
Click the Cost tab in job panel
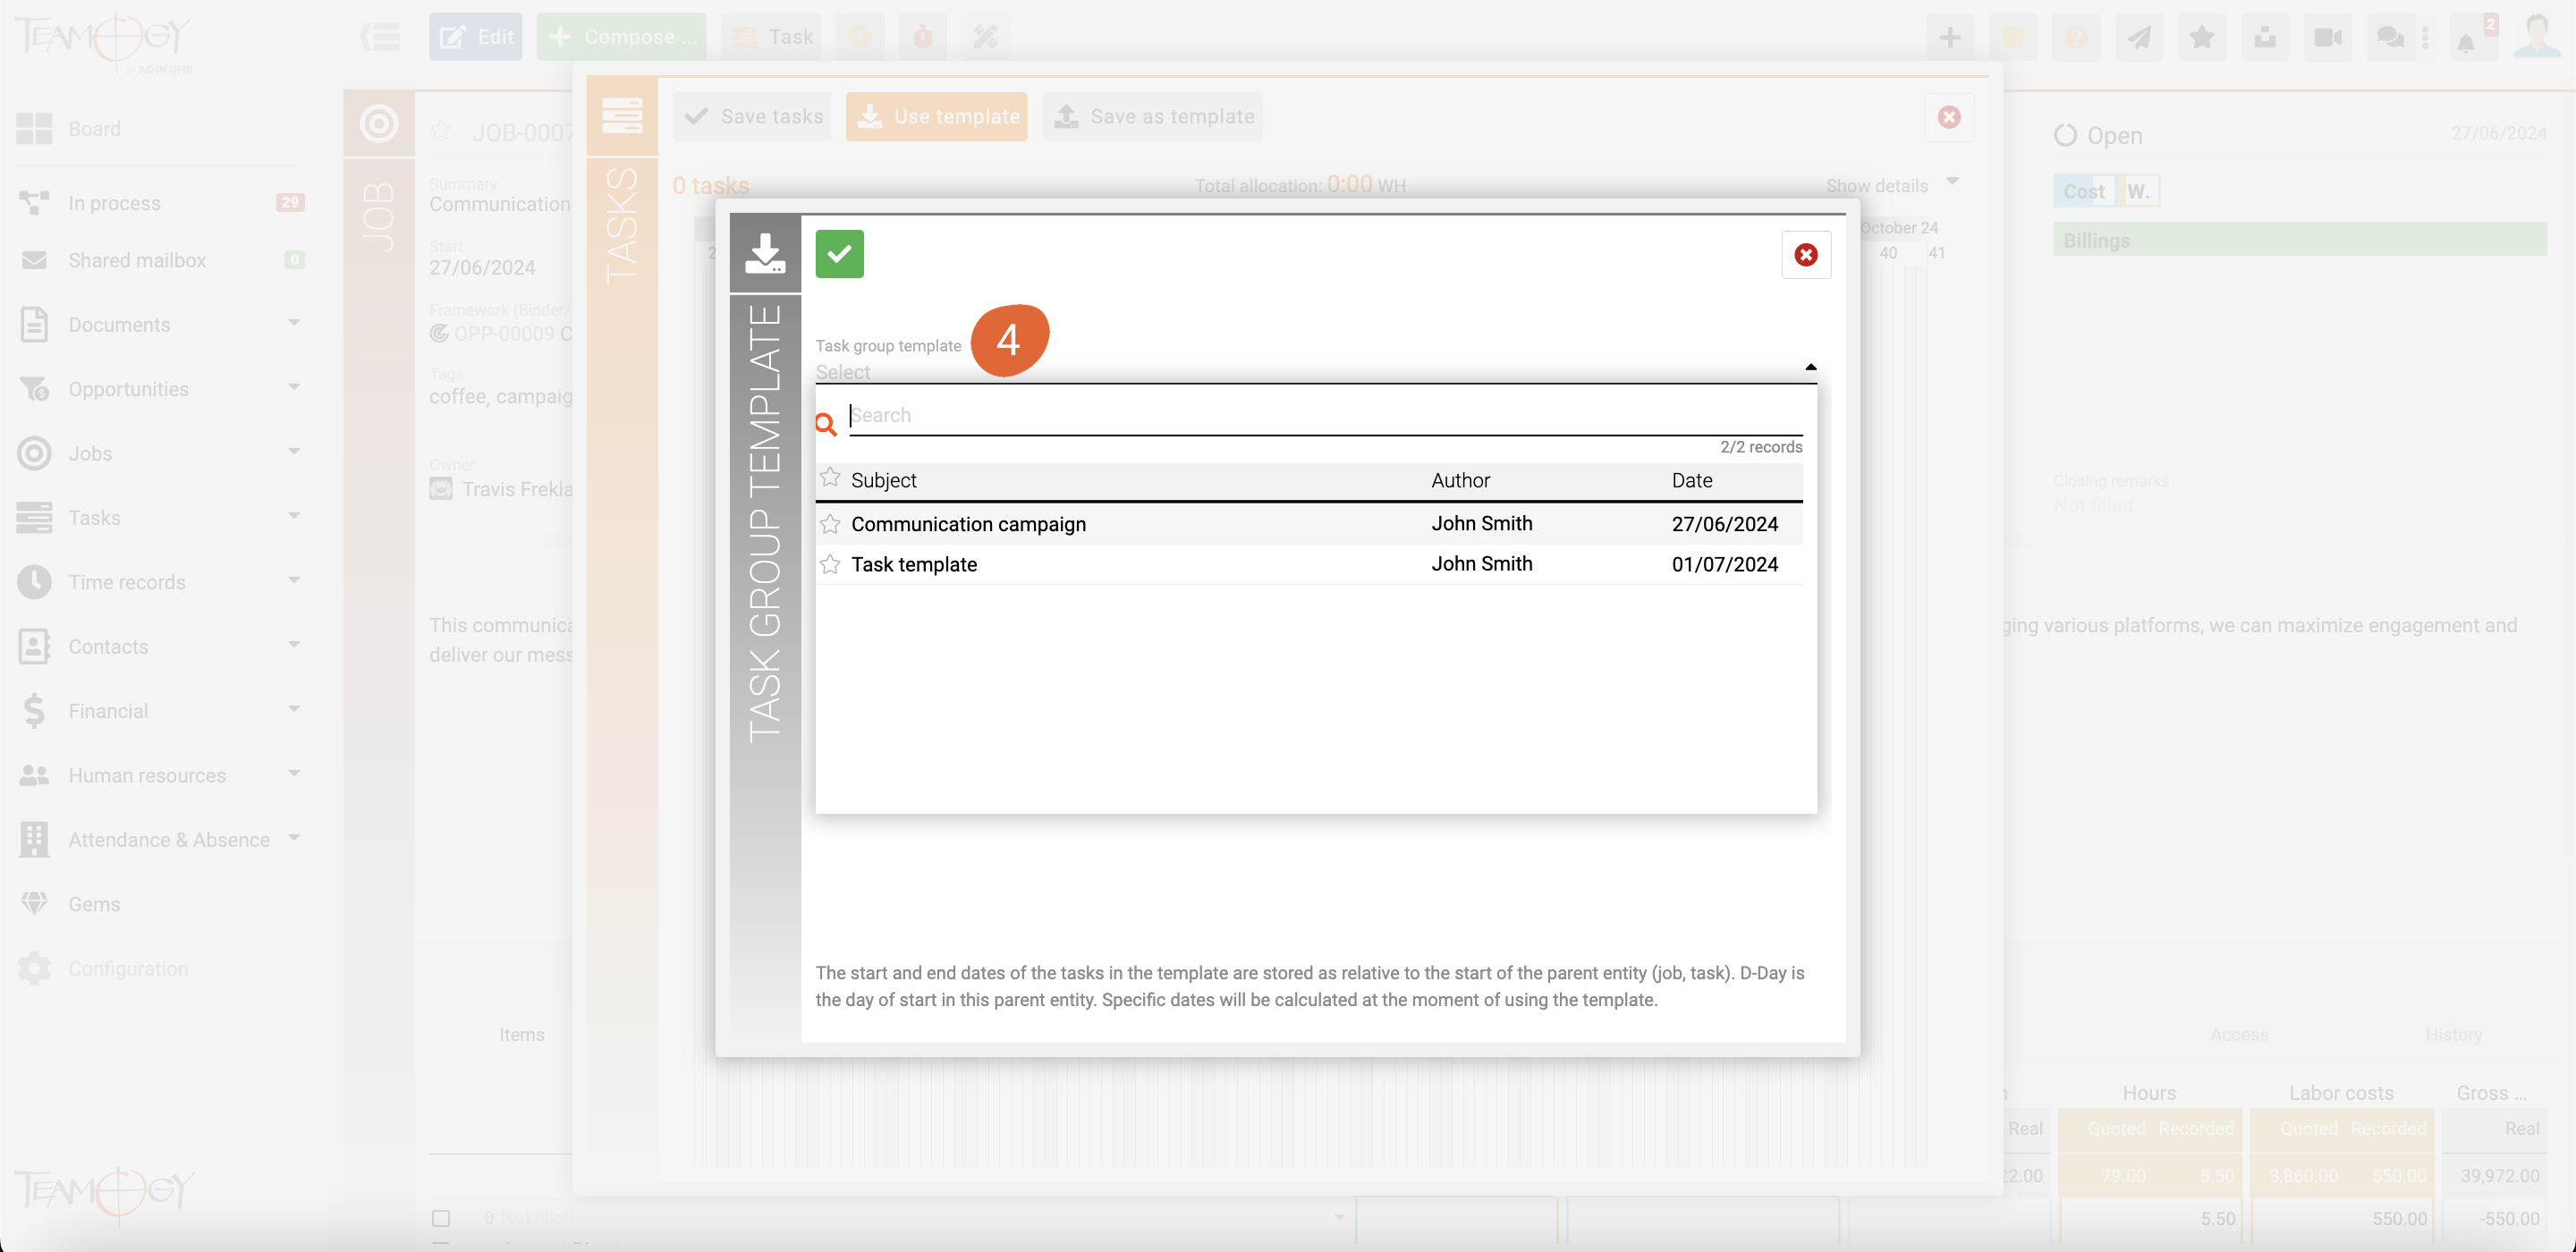[2084, 191]
